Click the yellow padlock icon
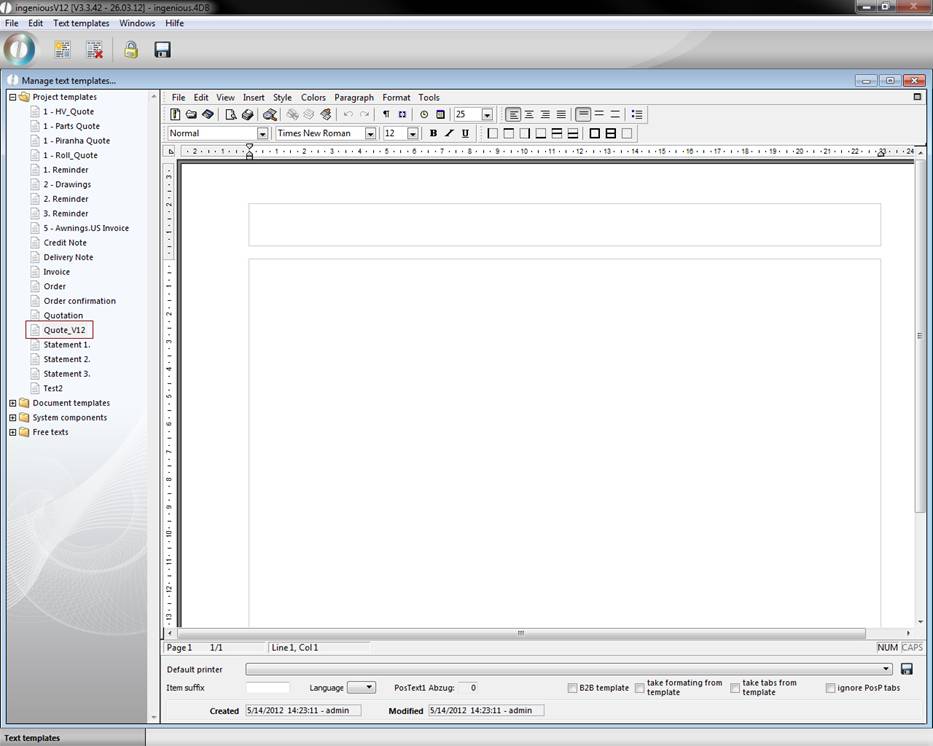This screenshot has height=746, width=933. coord(130,49)
